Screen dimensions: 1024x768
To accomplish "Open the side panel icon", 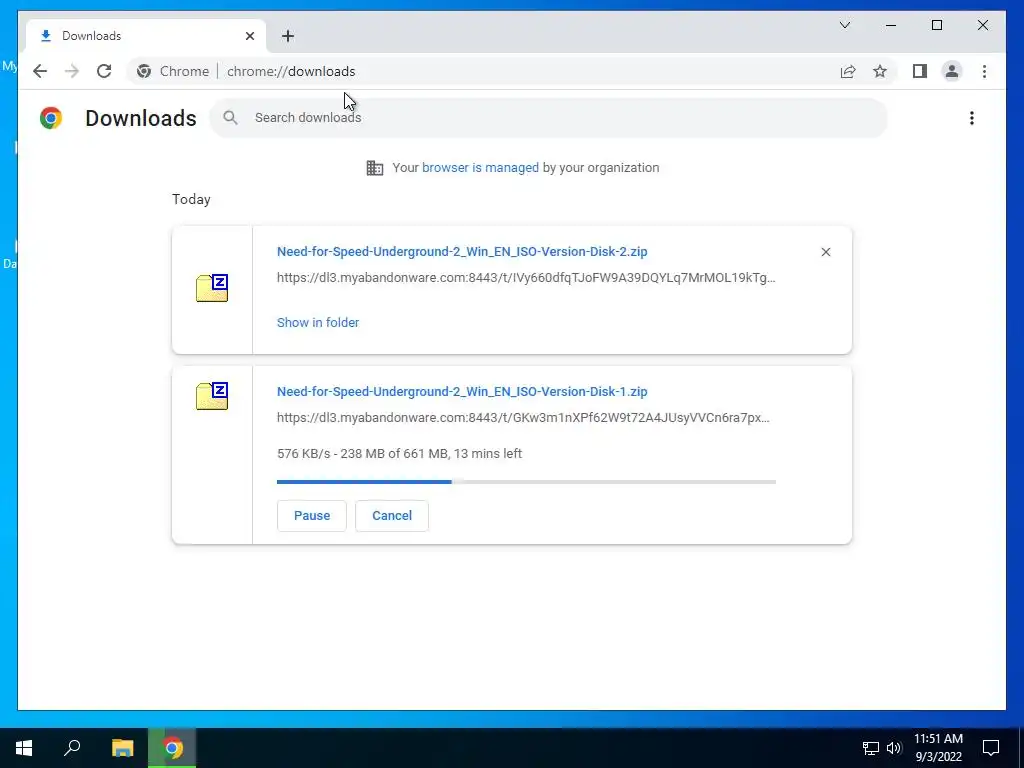I will (920, 71).
